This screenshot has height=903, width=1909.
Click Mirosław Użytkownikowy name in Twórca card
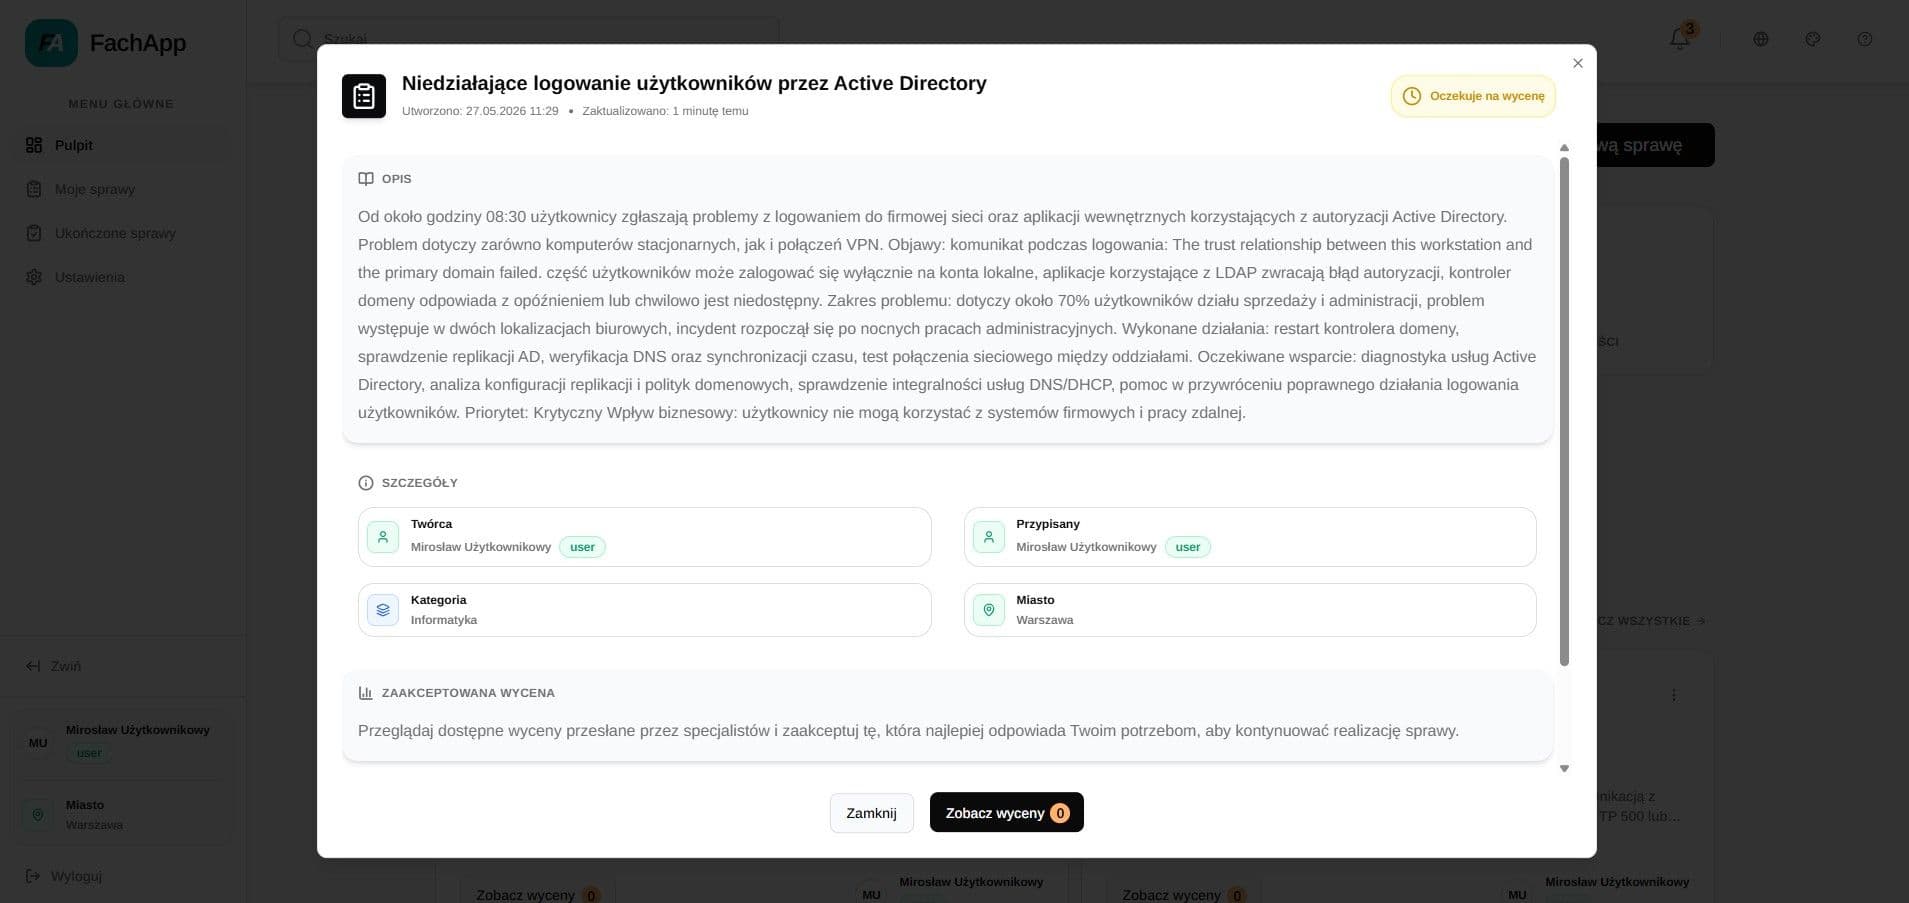[481, 547]
